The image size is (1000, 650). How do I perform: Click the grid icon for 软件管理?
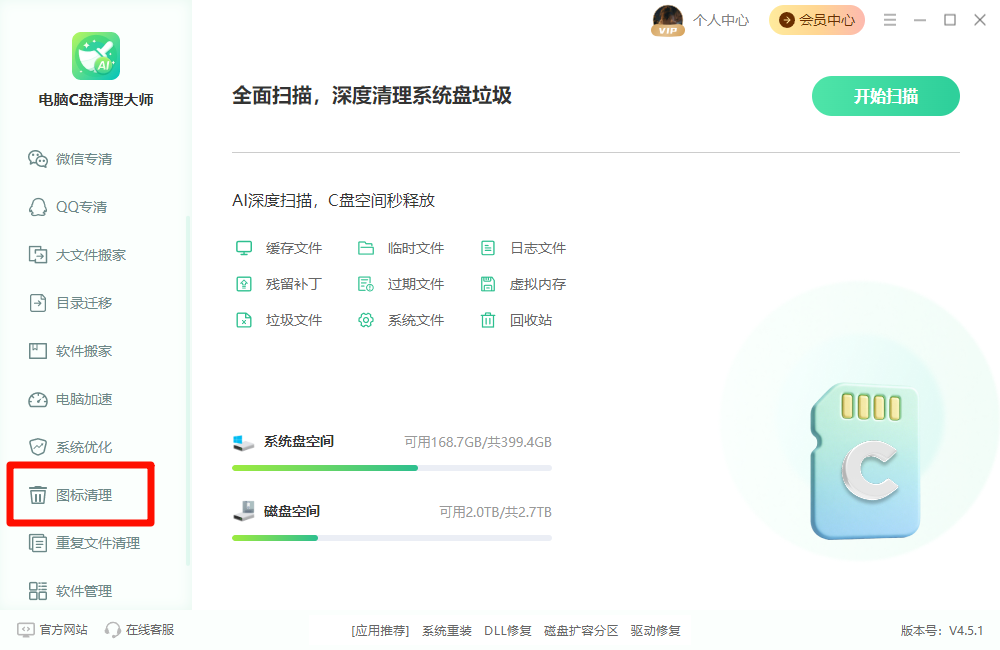tap(38, 591)
